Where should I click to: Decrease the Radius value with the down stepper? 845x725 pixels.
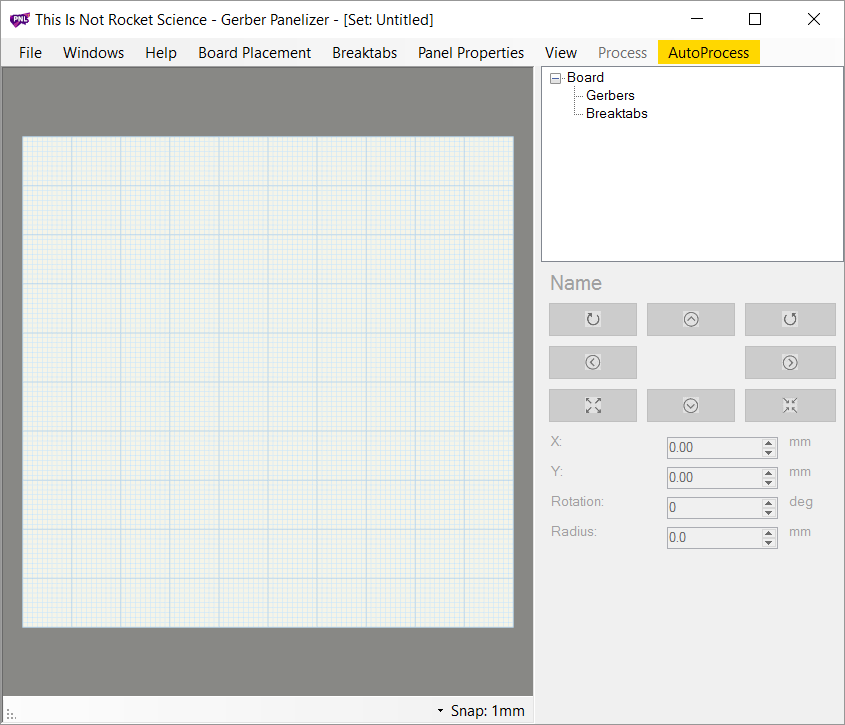768,542
